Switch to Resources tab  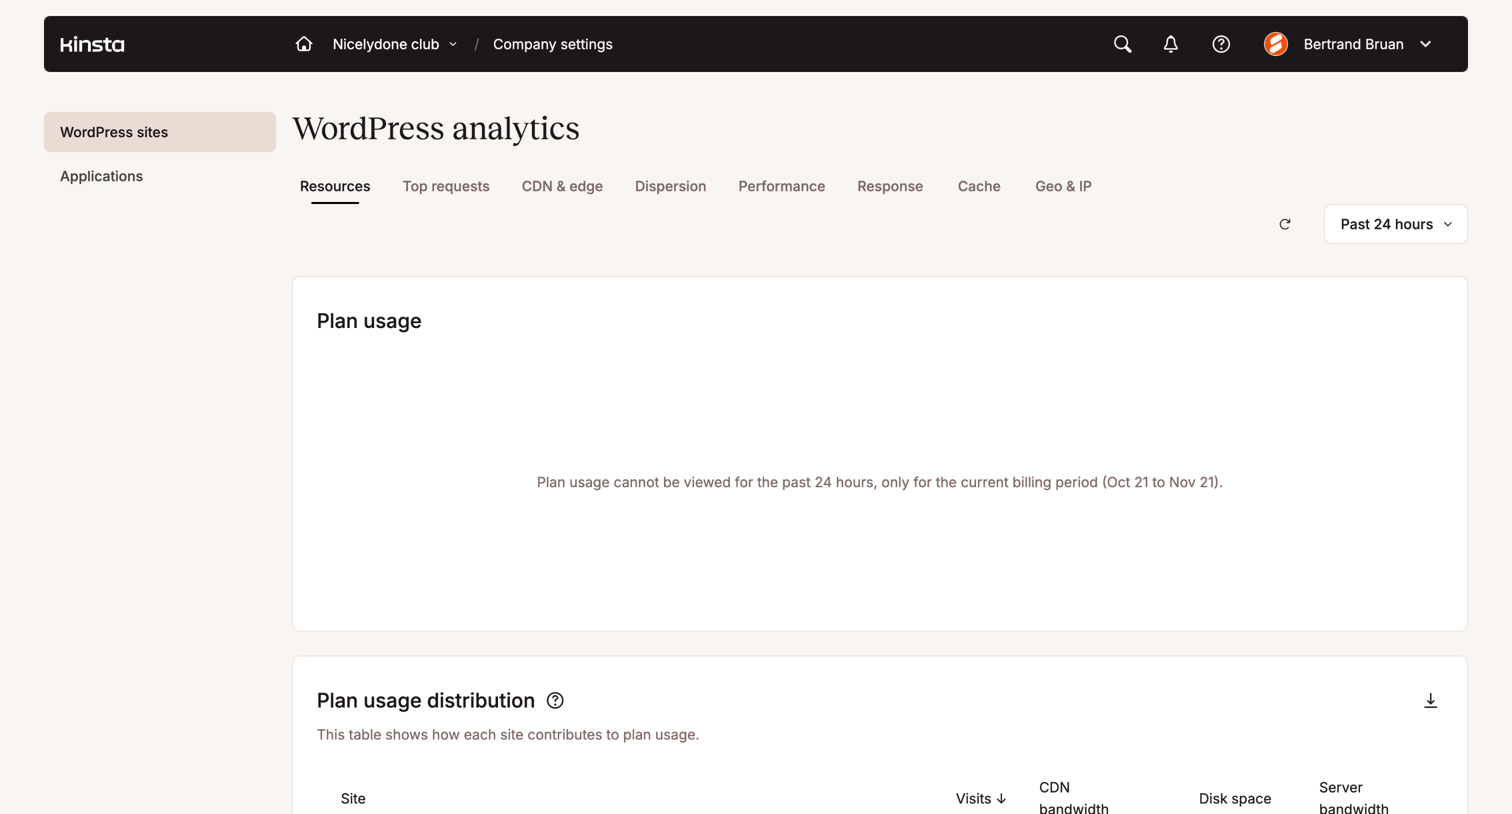coord(335,186)
